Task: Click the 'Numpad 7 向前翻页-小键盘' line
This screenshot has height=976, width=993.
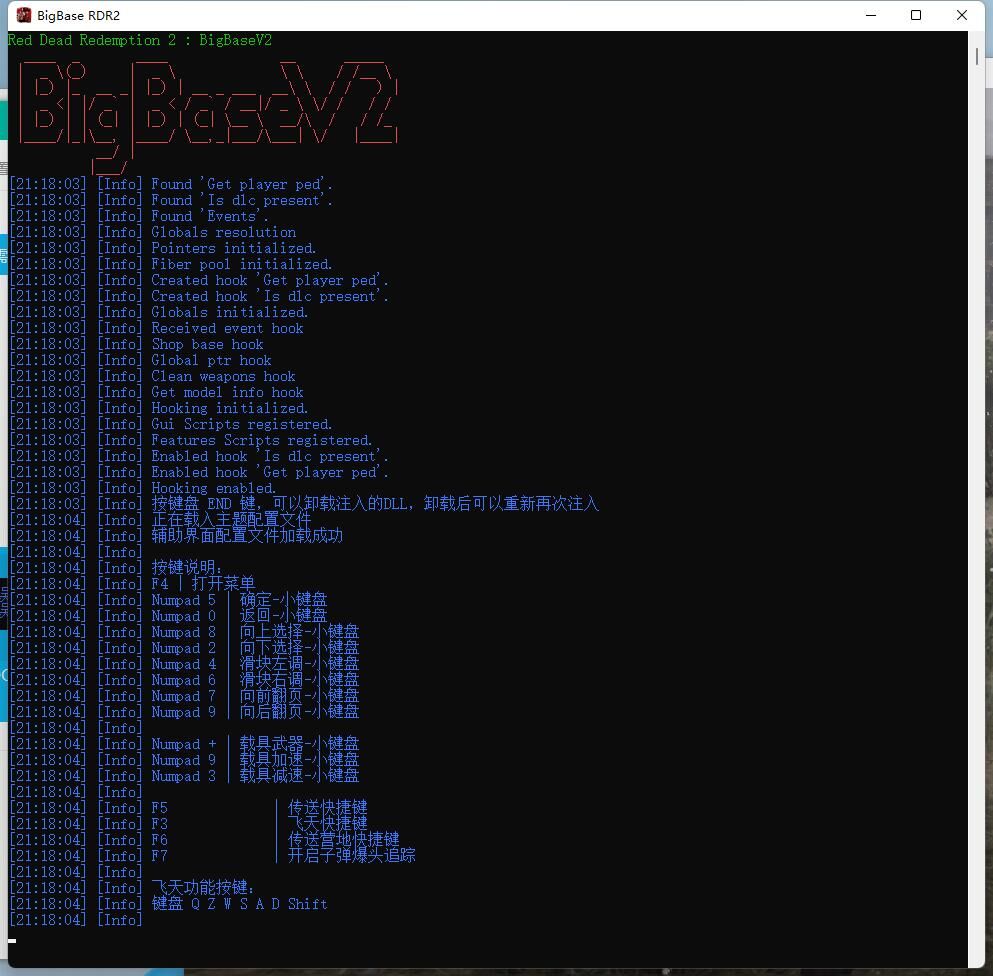Action: (x=184, y=696)
